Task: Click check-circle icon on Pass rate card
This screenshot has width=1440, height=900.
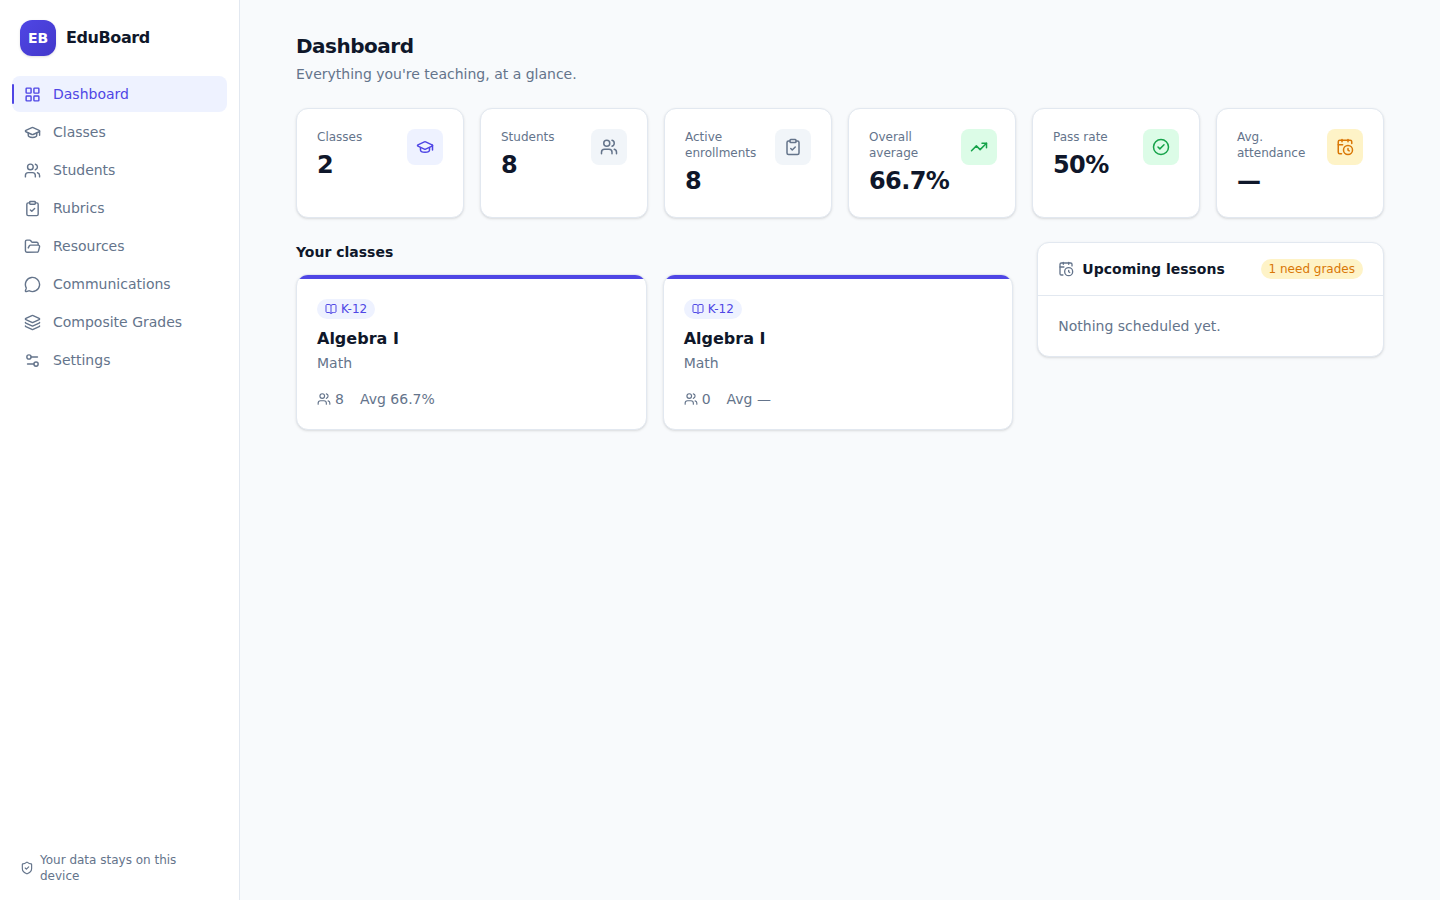Action: click(x=1161, y=147)
